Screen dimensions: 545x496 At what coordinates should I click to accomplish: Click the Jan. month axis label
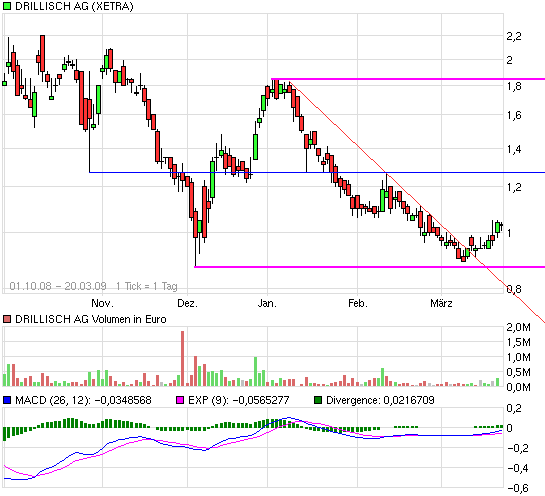tap(267, 303)
